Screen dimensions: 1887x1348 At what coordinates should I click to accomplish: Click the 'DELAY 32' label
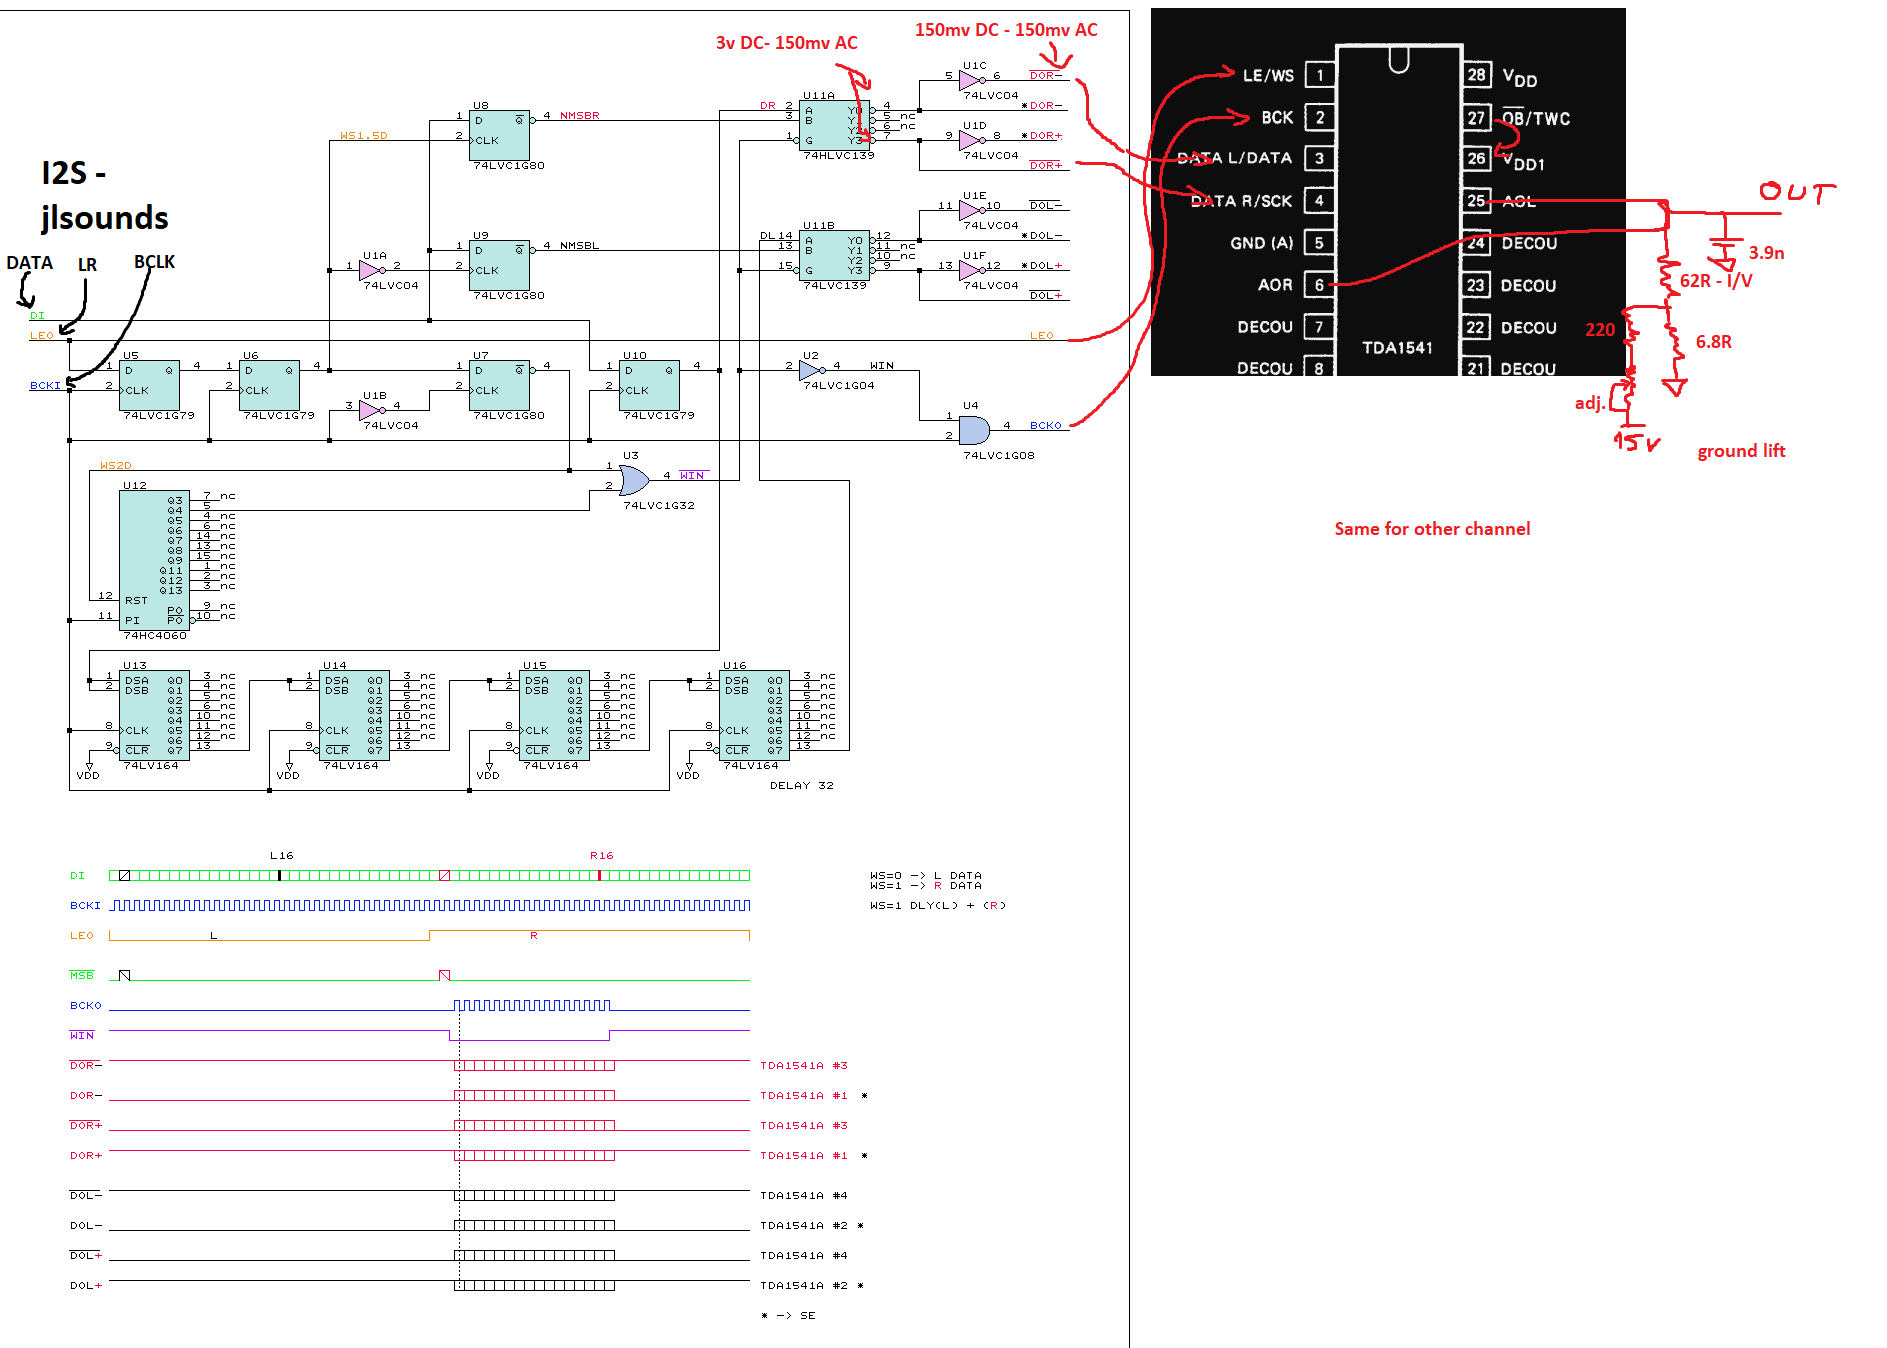802,785
